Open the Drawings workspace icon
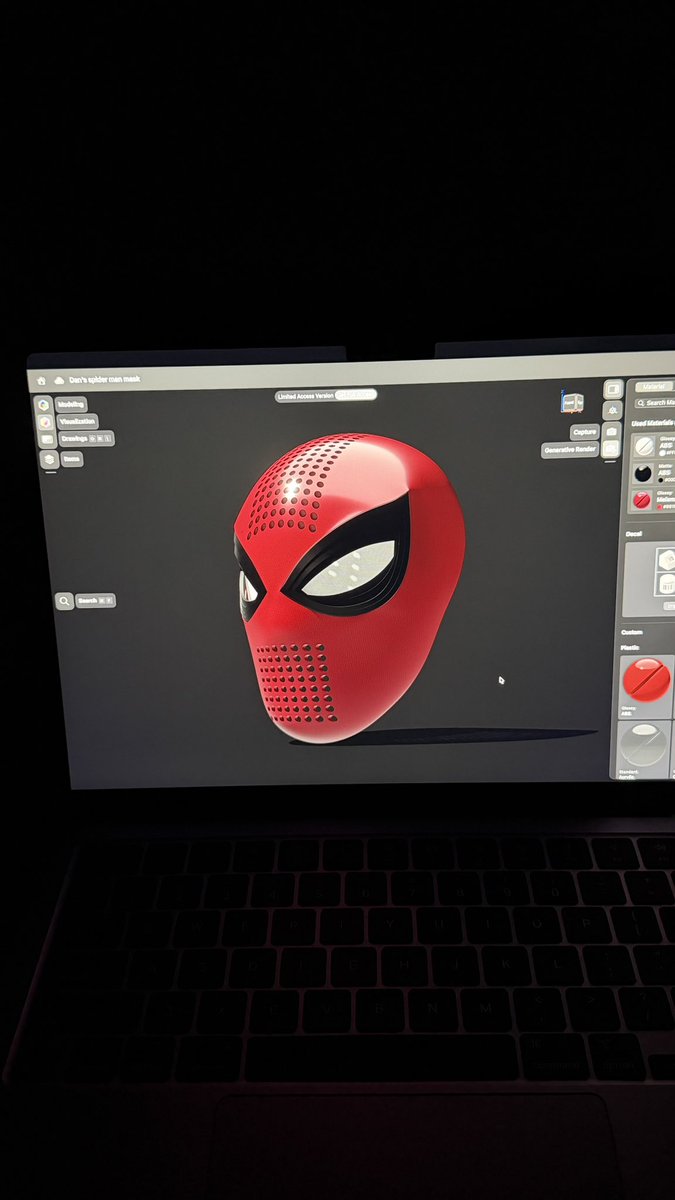 (x=46, y=440)
